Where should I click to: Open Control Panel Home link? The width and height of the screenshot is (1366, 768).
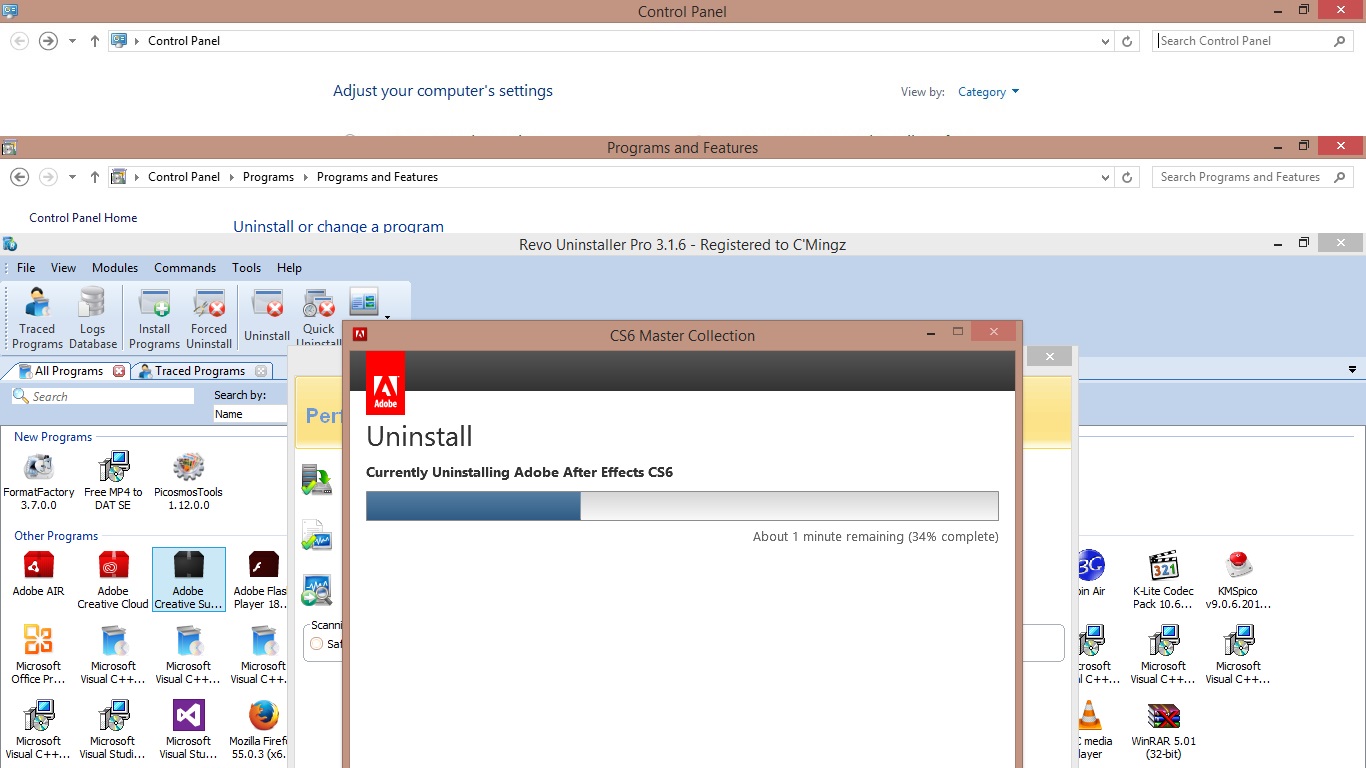[x=83, y=217]
